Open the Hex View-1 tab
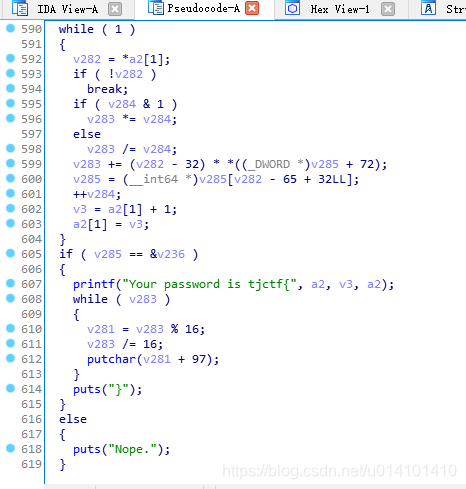The height and width of the screenshot is (489, 466). pos(341,9)
